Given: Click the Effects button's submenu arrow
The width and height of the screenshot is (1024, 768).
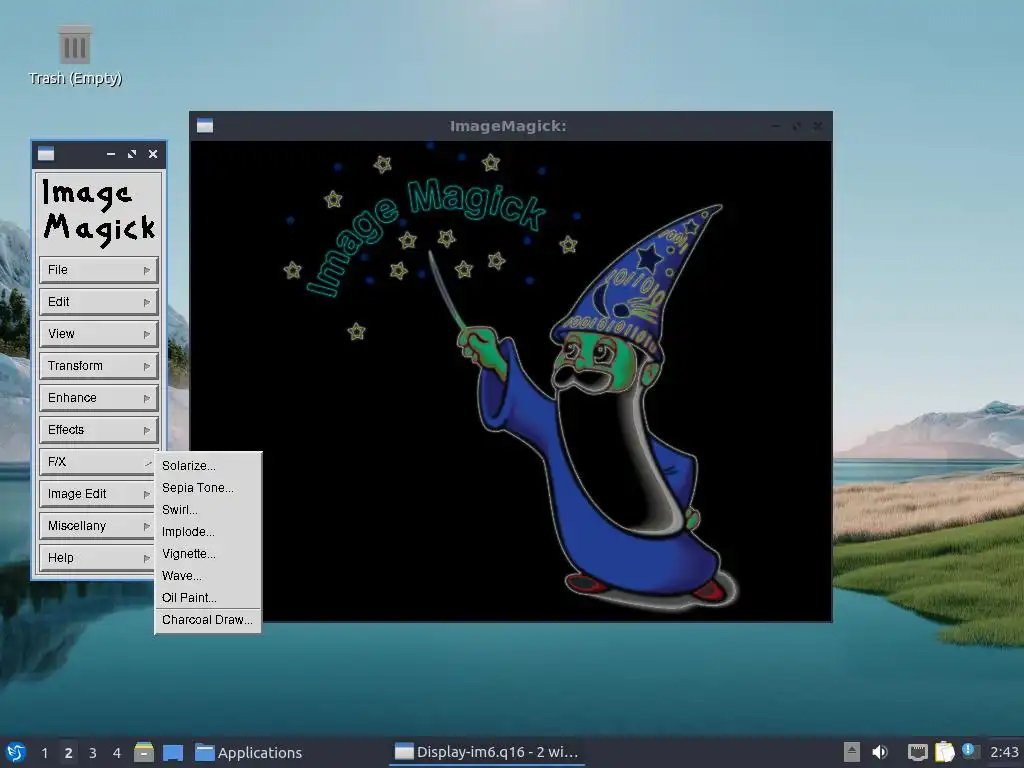Looking at the screenshot, I should tap(147, 430).
